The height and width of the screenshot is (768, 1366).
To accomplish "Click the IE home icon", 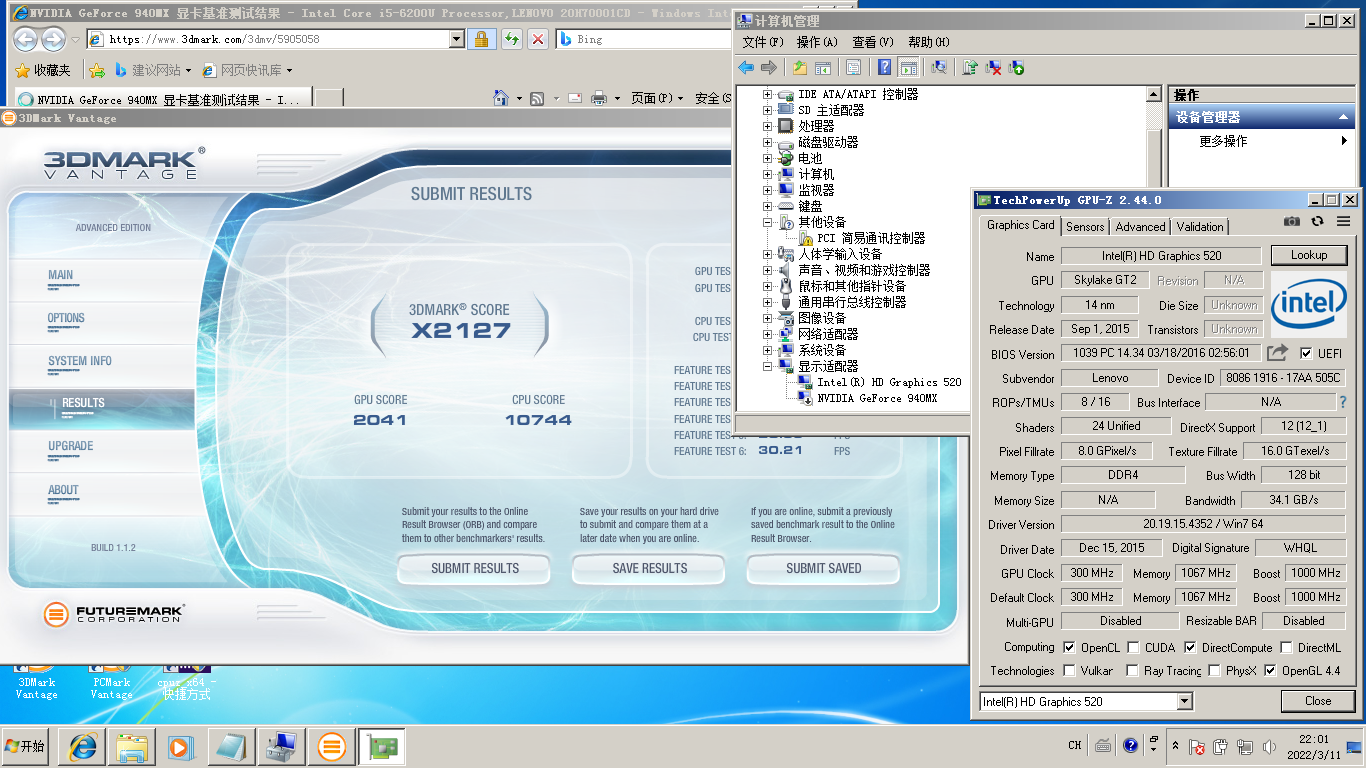I will coord(502,98).
